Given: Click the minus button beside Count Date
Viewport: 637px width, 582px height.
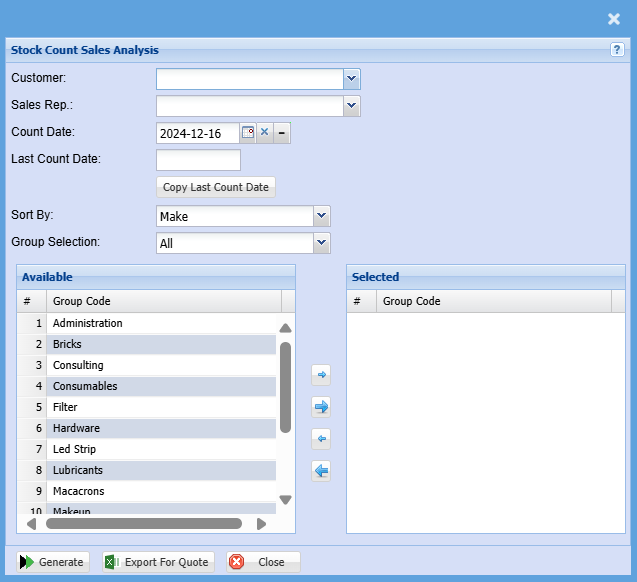Looking at the screenshot, I should tap(282, 133).
